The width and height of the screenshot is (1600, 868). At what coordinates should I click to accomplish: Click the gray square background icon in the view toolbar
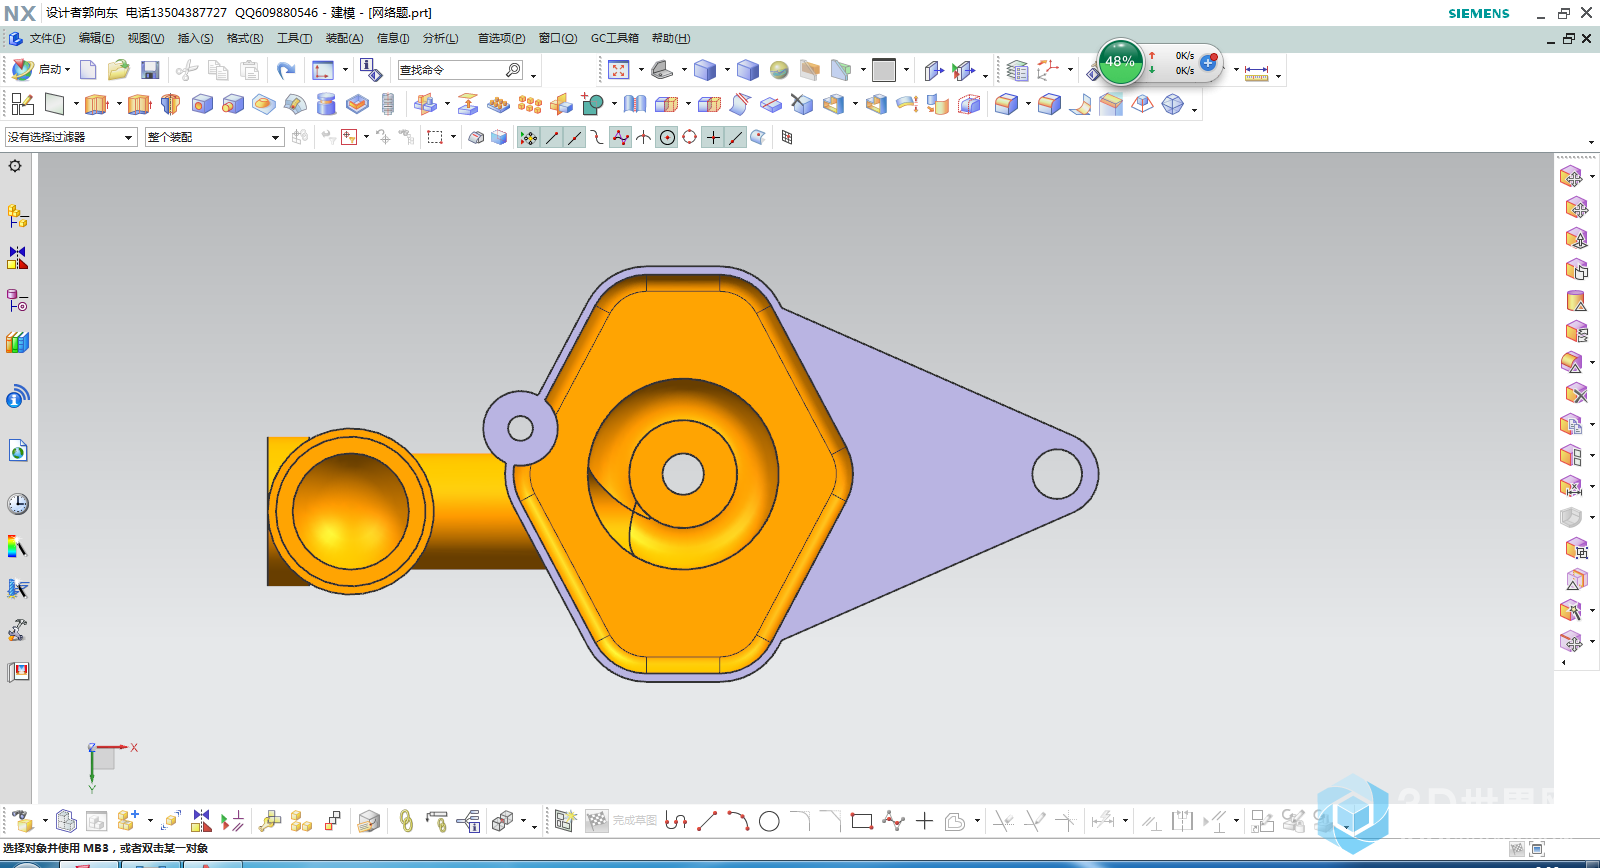click(884, 70)
